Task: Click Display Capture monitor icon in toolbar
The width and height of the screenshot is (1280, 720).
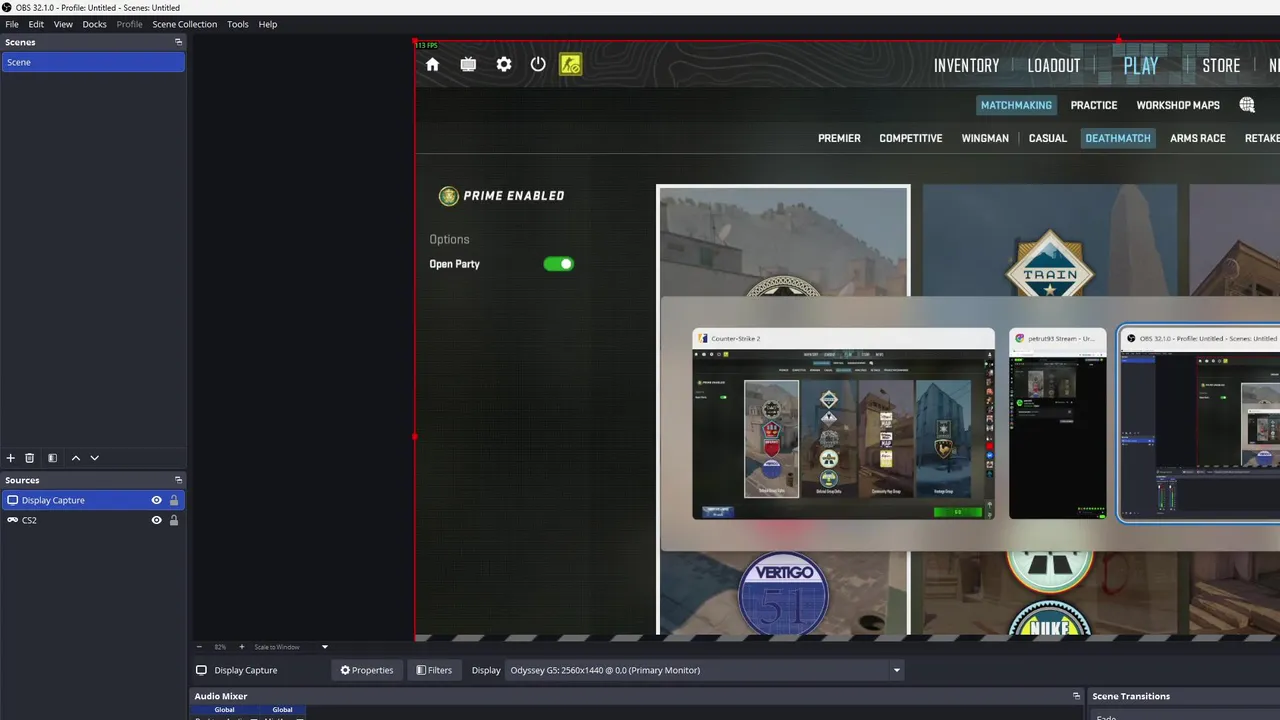Action: point(201,670)
